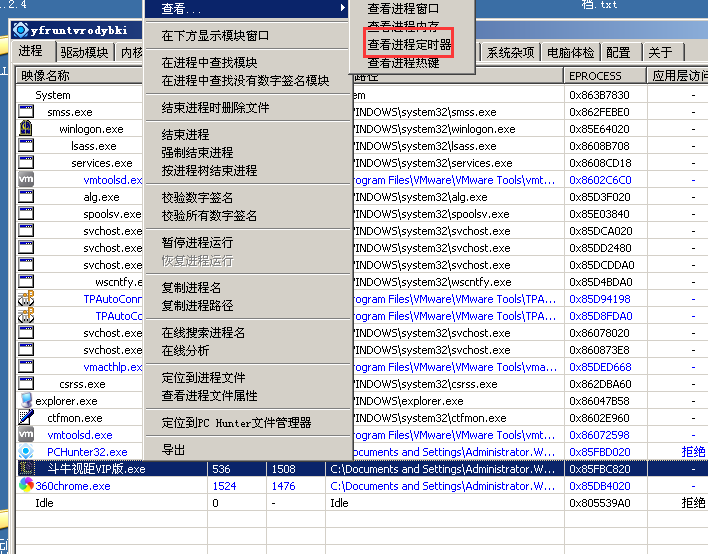Click the app icon in the title bar
708x554 pixels.
21,30
